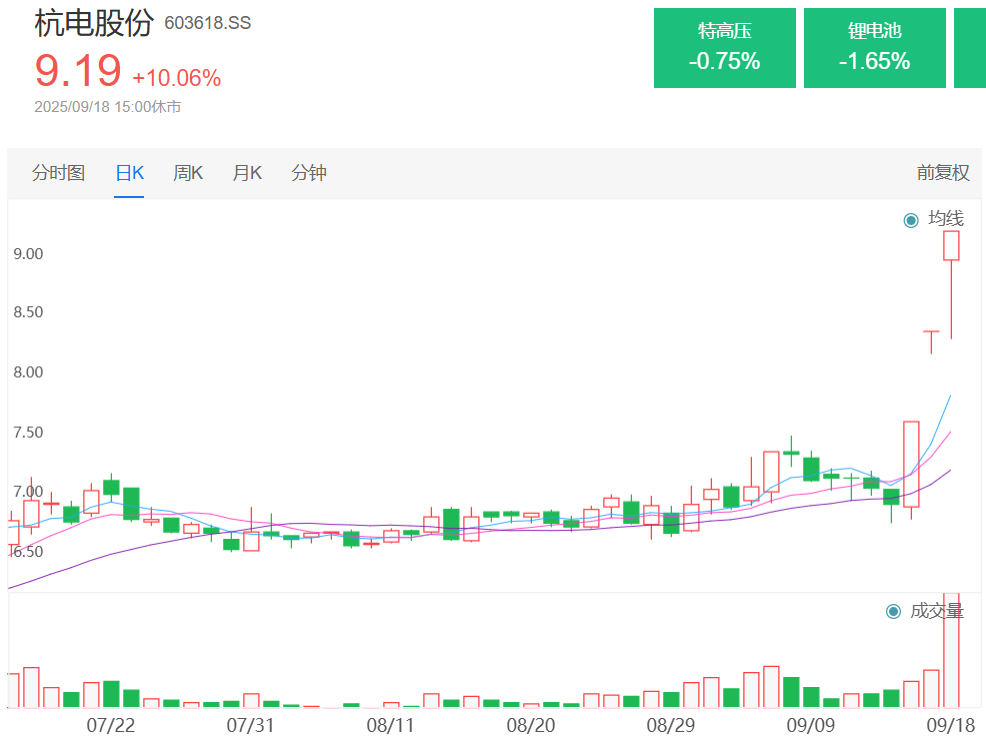Switch to the 分钟 minute chart tab
986x742 pixels.
click(x=309, y=172)
